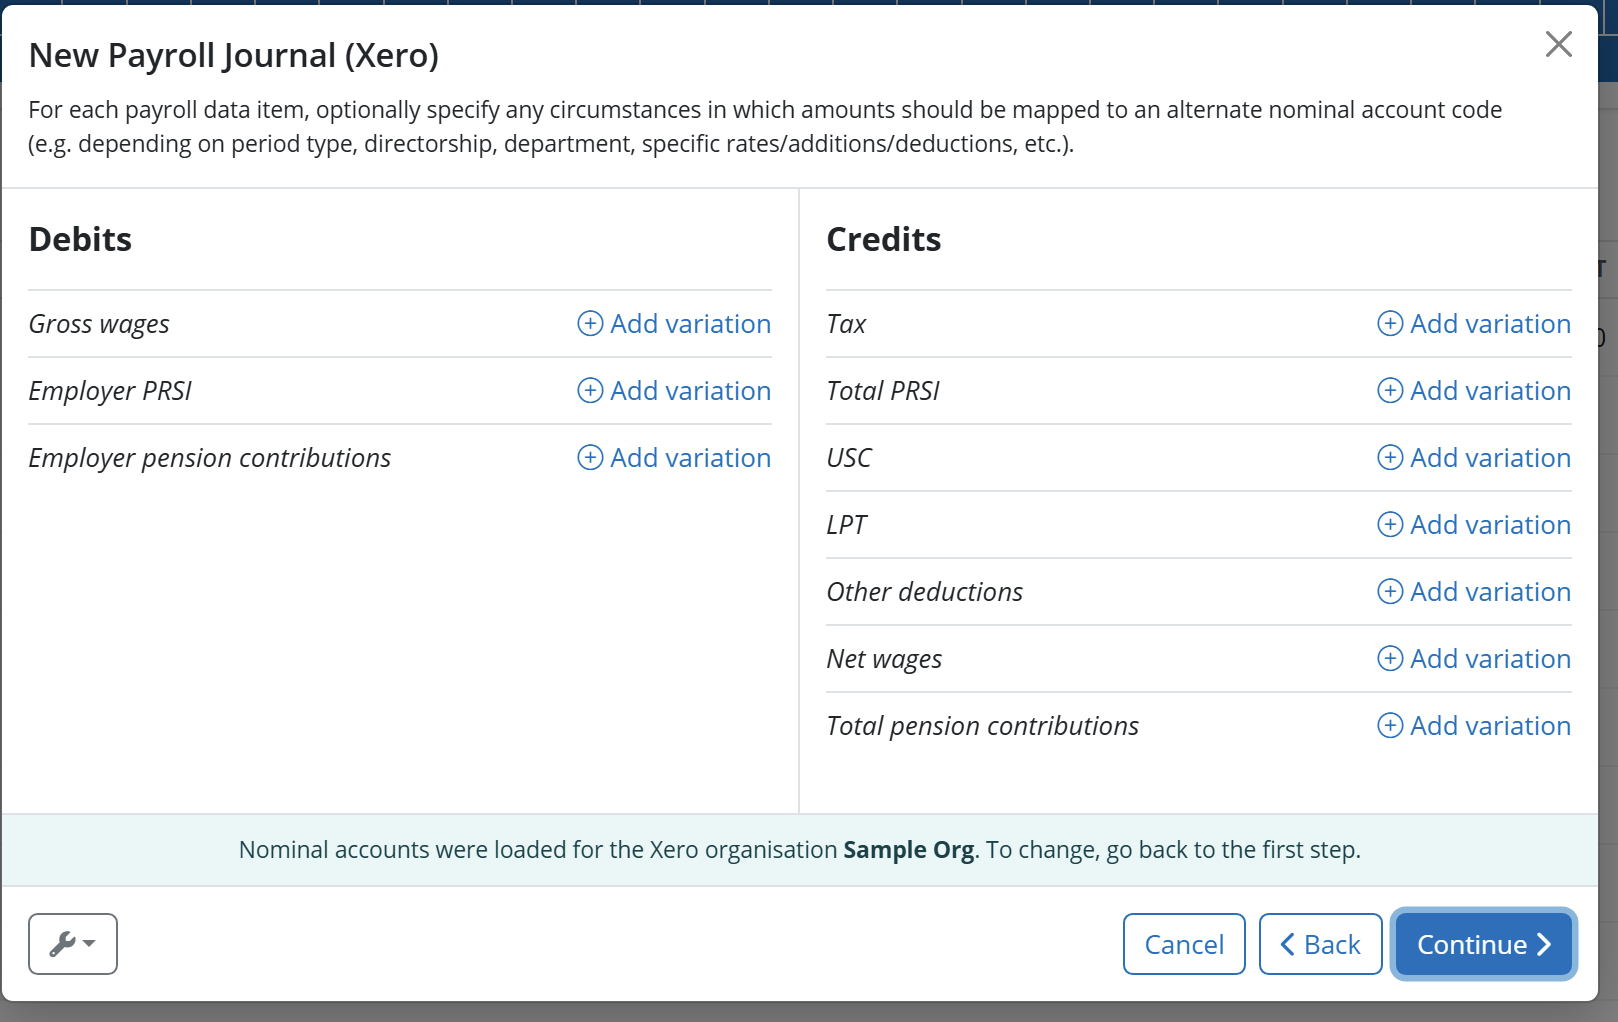Click the plus icon next to Net wages variation
Viewport: 1618px width, 1022px height.
[1390, 659]
